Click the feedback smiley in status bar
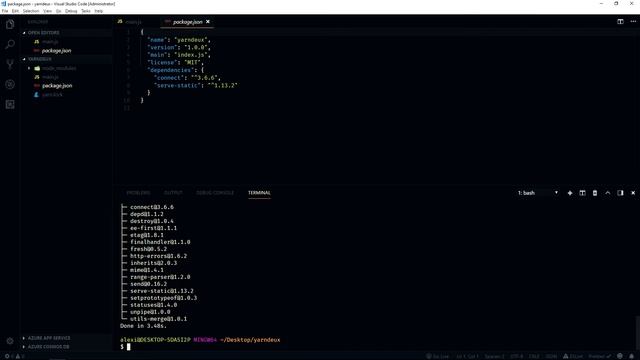 620,356
